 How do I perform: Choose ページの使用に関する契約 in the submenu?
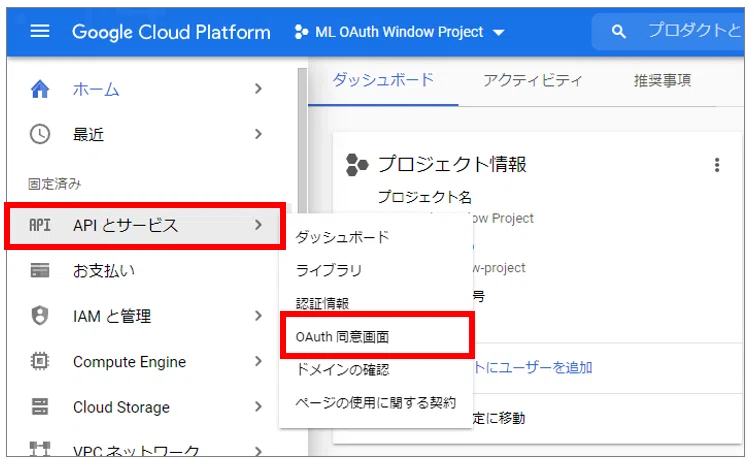click(x=376, y=402)
